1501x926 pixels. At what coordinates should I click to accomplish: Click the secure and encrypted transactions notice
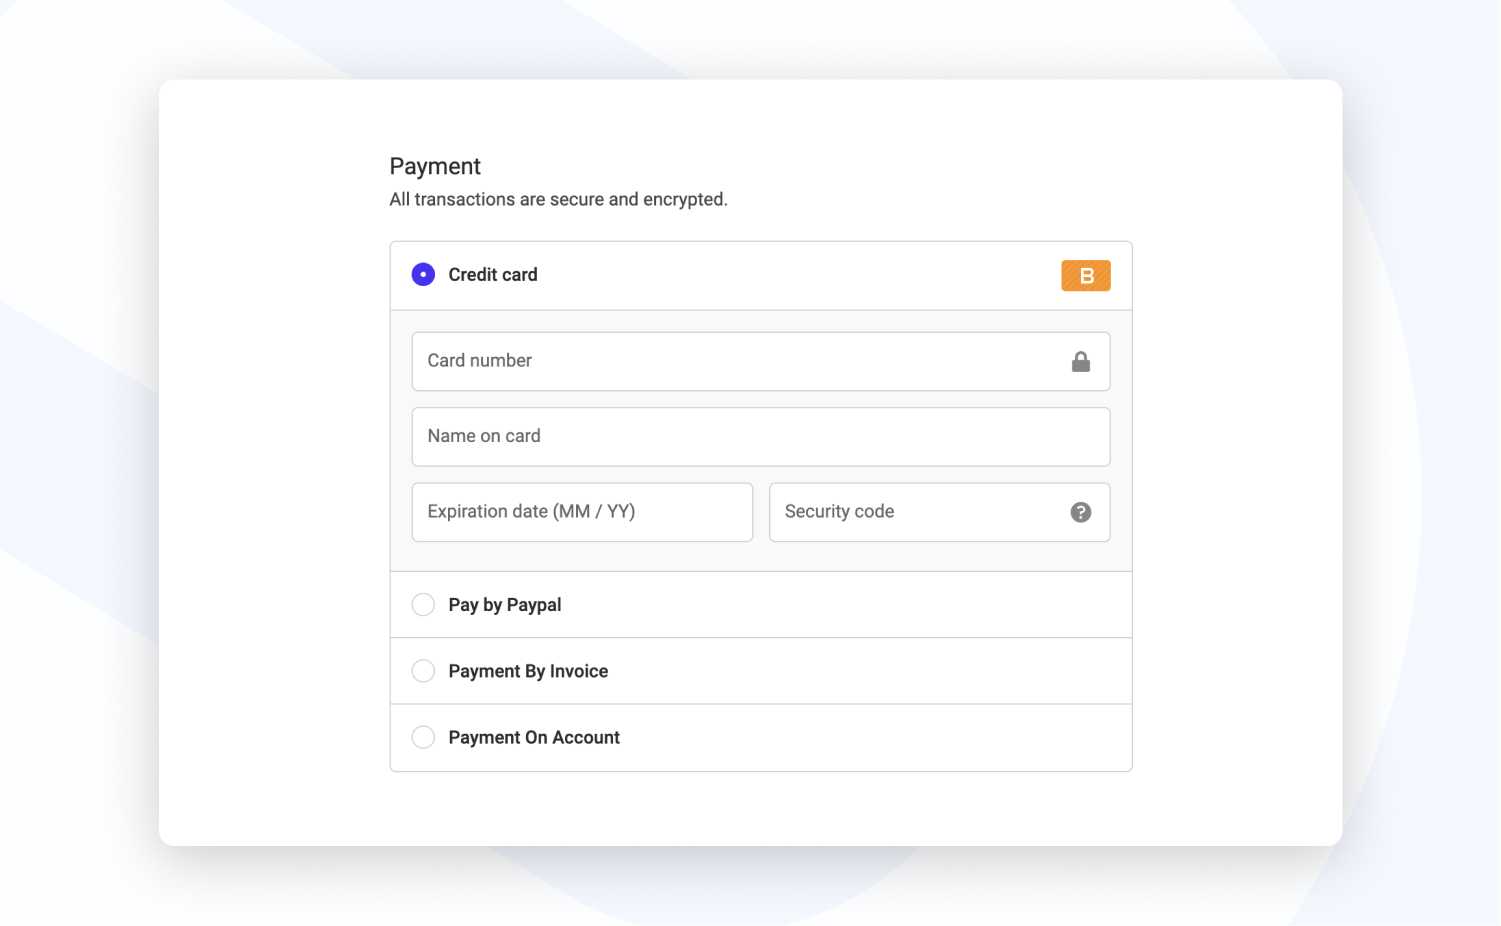(558, 199)
